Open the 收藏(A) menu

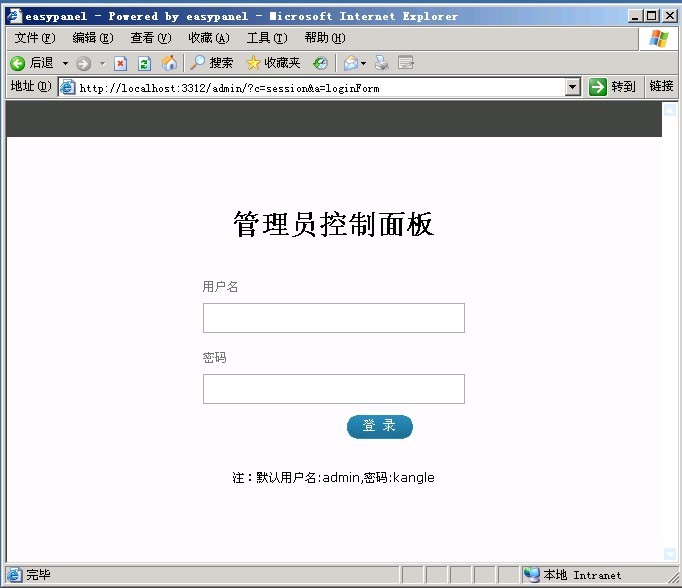(209, 38)
